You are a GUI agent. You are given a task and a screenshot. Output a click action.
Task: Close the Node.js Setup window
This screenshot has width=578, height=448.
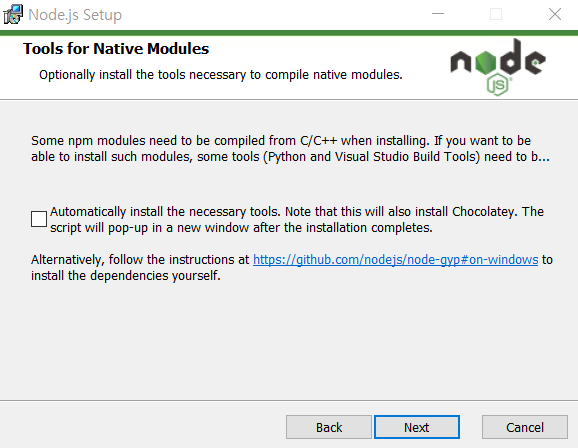(555, 14)
